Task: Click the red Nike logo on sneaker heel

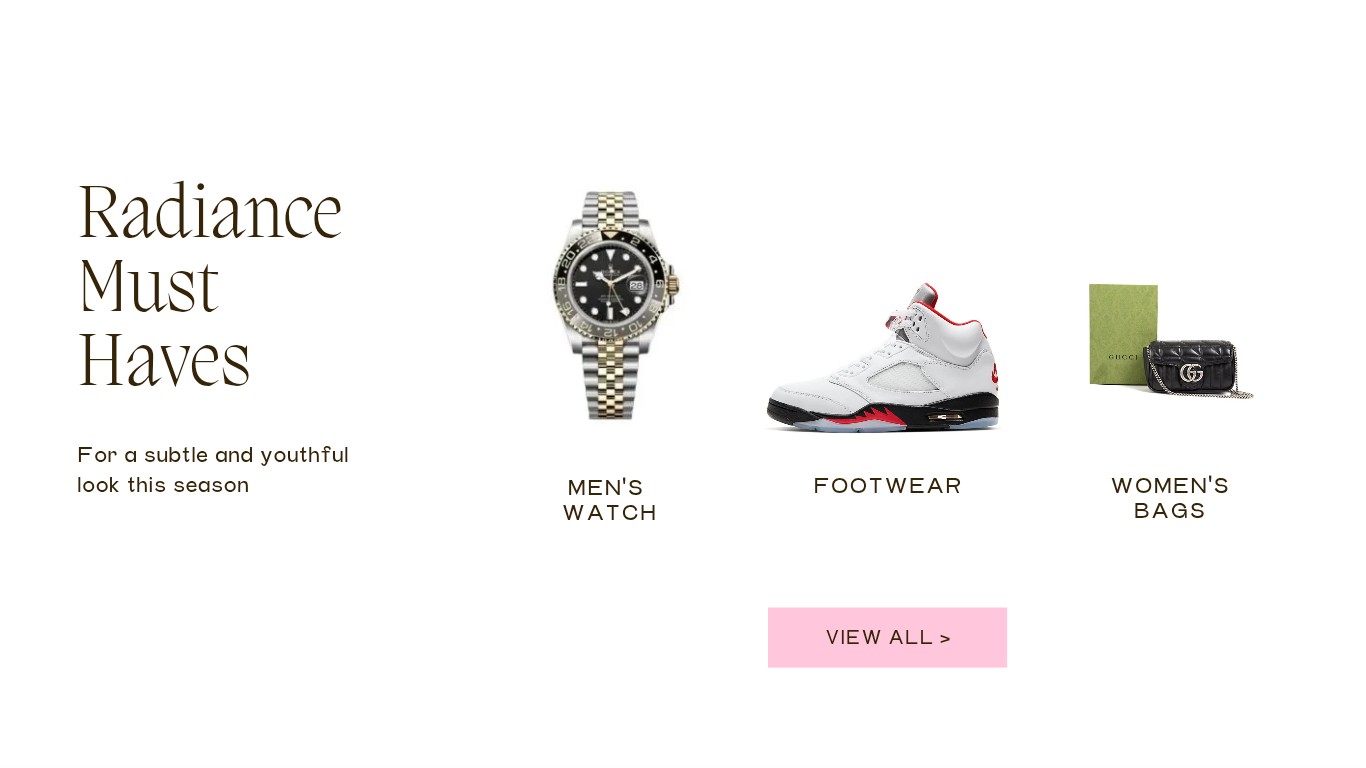Action: 994,376
